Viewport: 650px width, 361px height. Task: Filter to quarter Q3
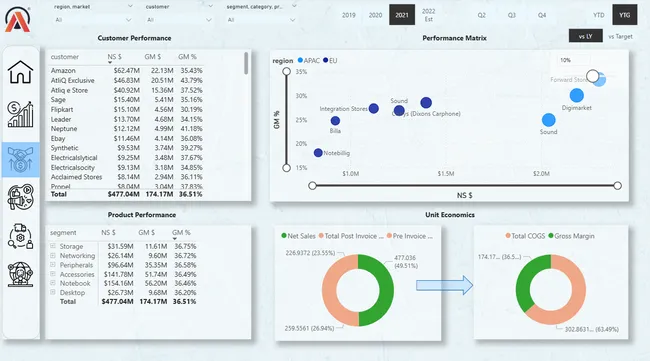[512, 15]
